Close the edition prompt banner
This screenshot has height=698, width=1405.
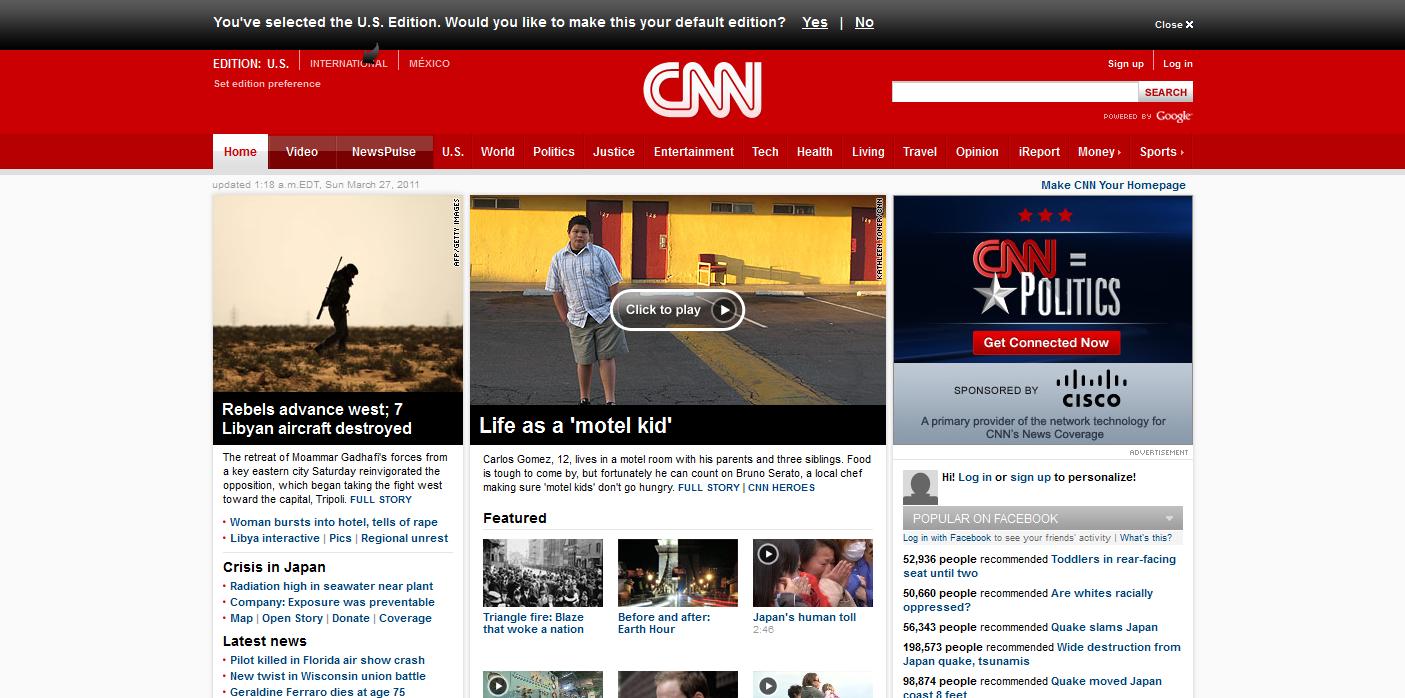pyautogui.click(x=1174, y=25)
